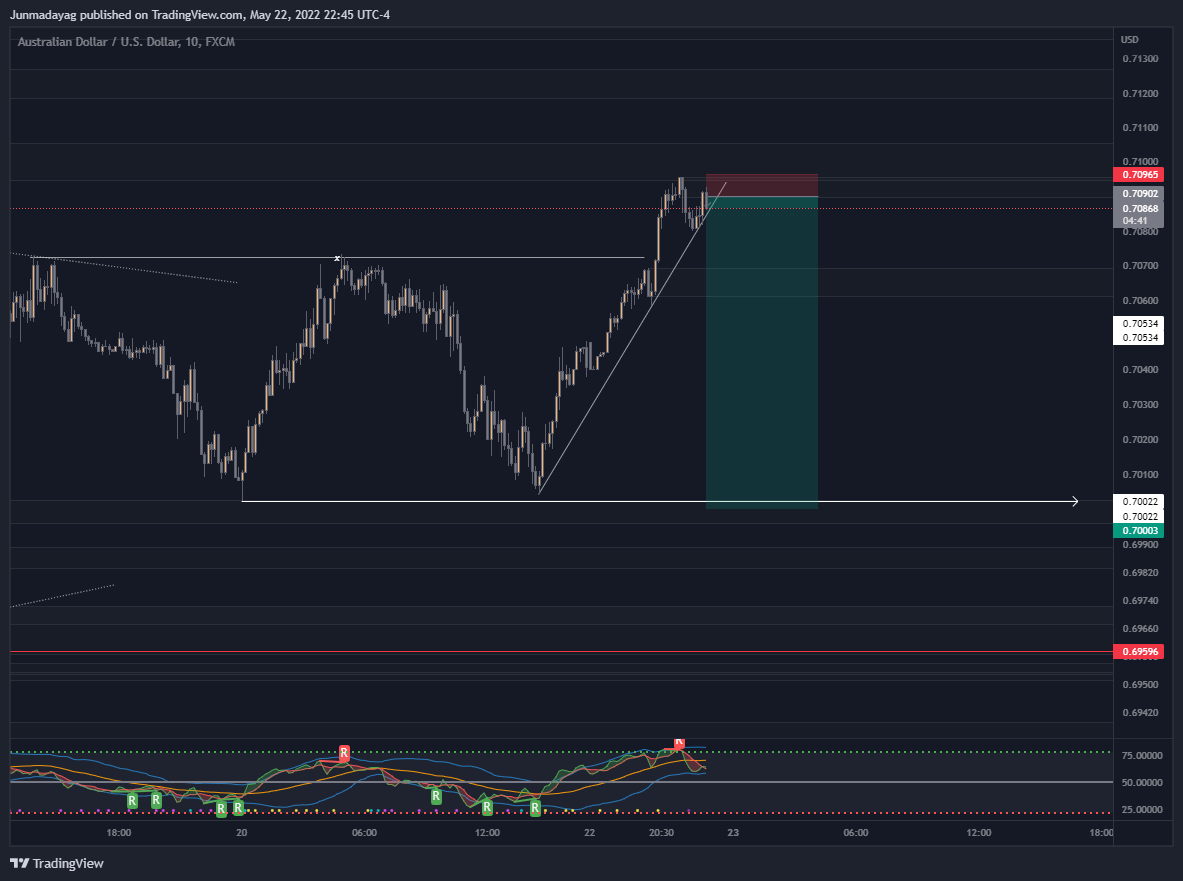Click the 0.70700 price axis value
Screen dimensions: 1183x881
[x=1140, y=266]
